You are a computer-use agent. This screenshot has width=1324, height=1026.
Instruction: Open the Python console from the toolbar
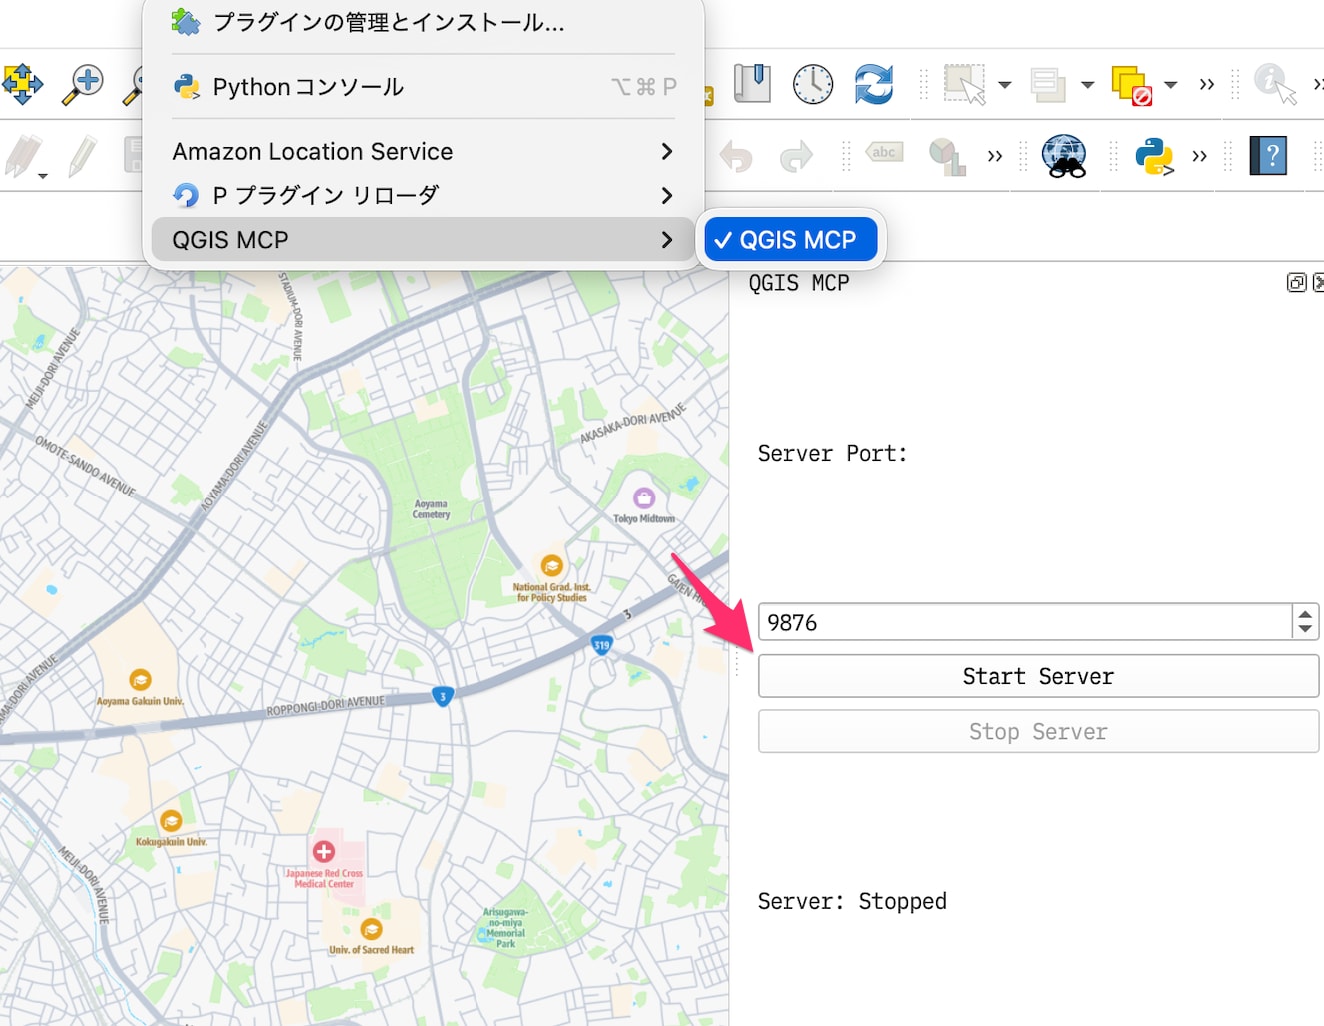[1155, 156]
